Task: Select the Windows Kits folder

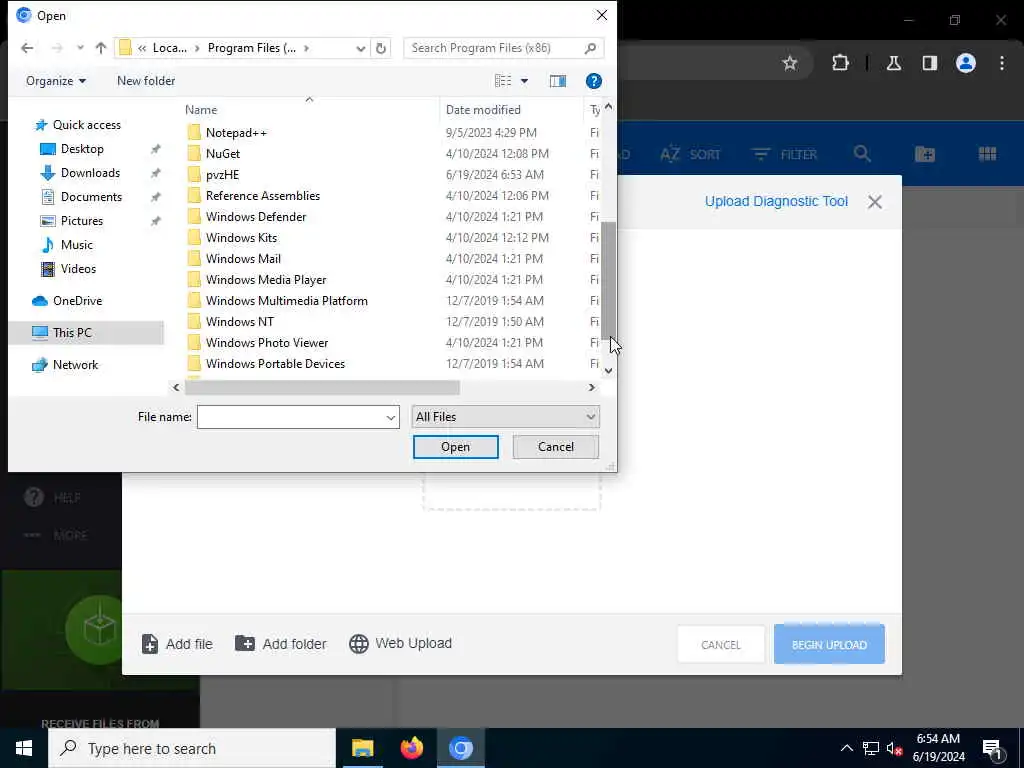Action: (x=241, y=238)
